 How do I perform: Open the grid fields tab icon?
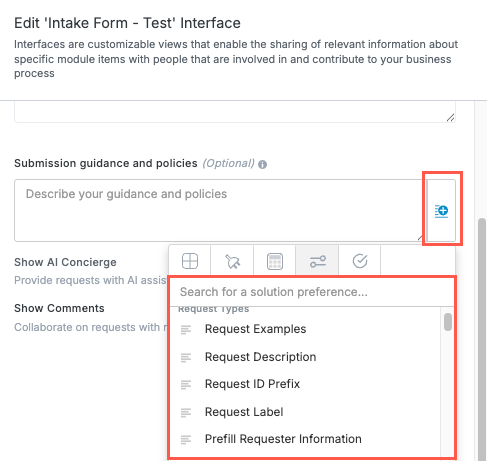click(x=190, y=261)
